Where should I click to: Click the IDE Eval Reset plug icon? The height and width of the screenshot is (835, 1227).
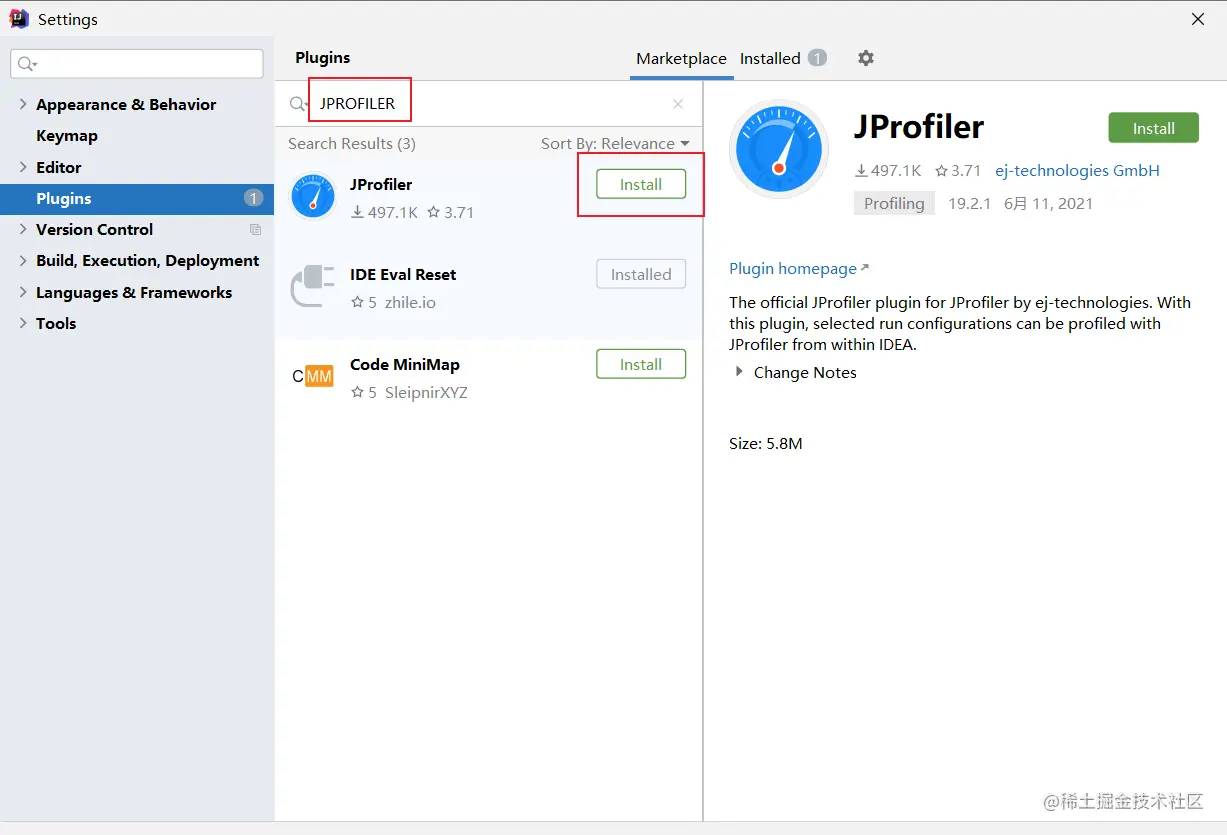point(313,287)
